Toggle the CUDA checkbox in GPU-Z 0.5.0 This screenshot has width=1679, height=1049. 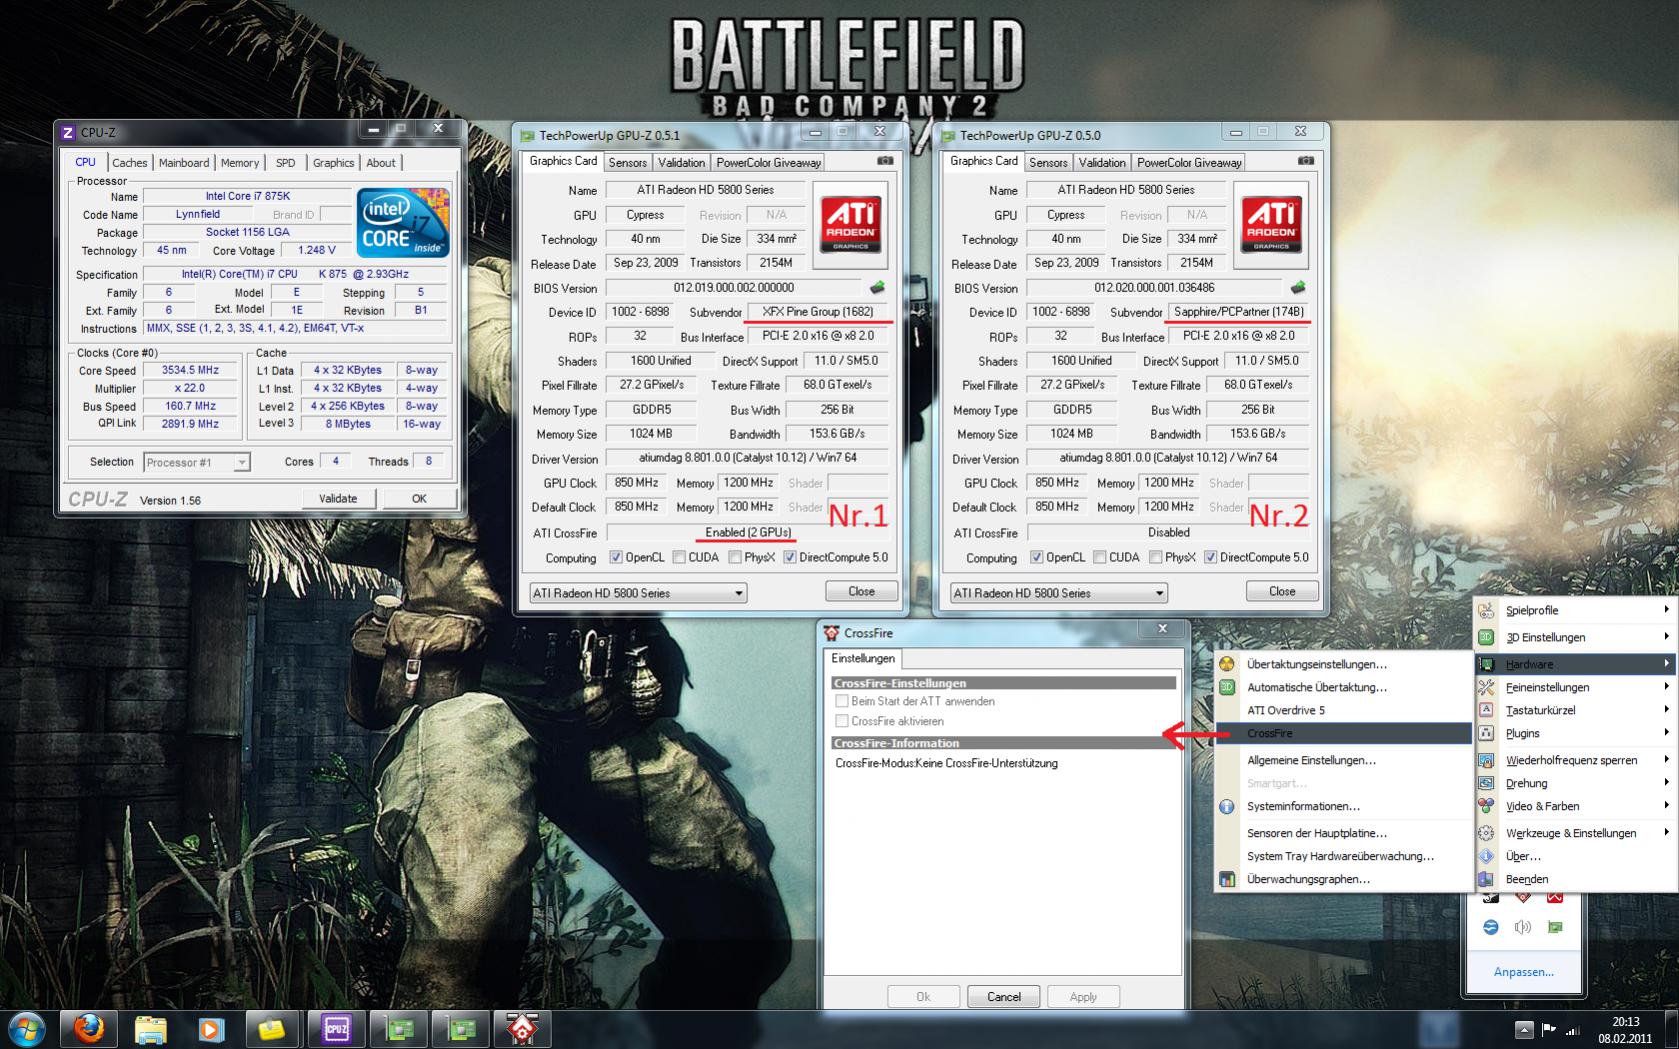(x=1100, y=558)
